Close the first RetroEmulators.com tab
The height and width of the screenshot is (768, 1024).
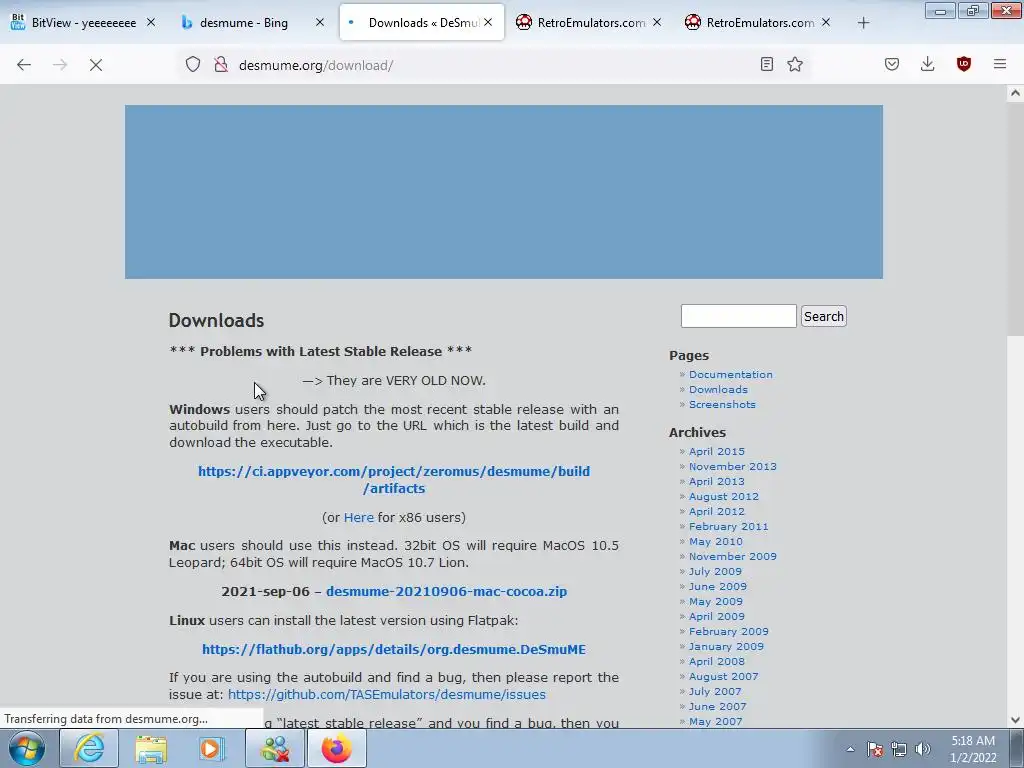[x=657, y=22]
